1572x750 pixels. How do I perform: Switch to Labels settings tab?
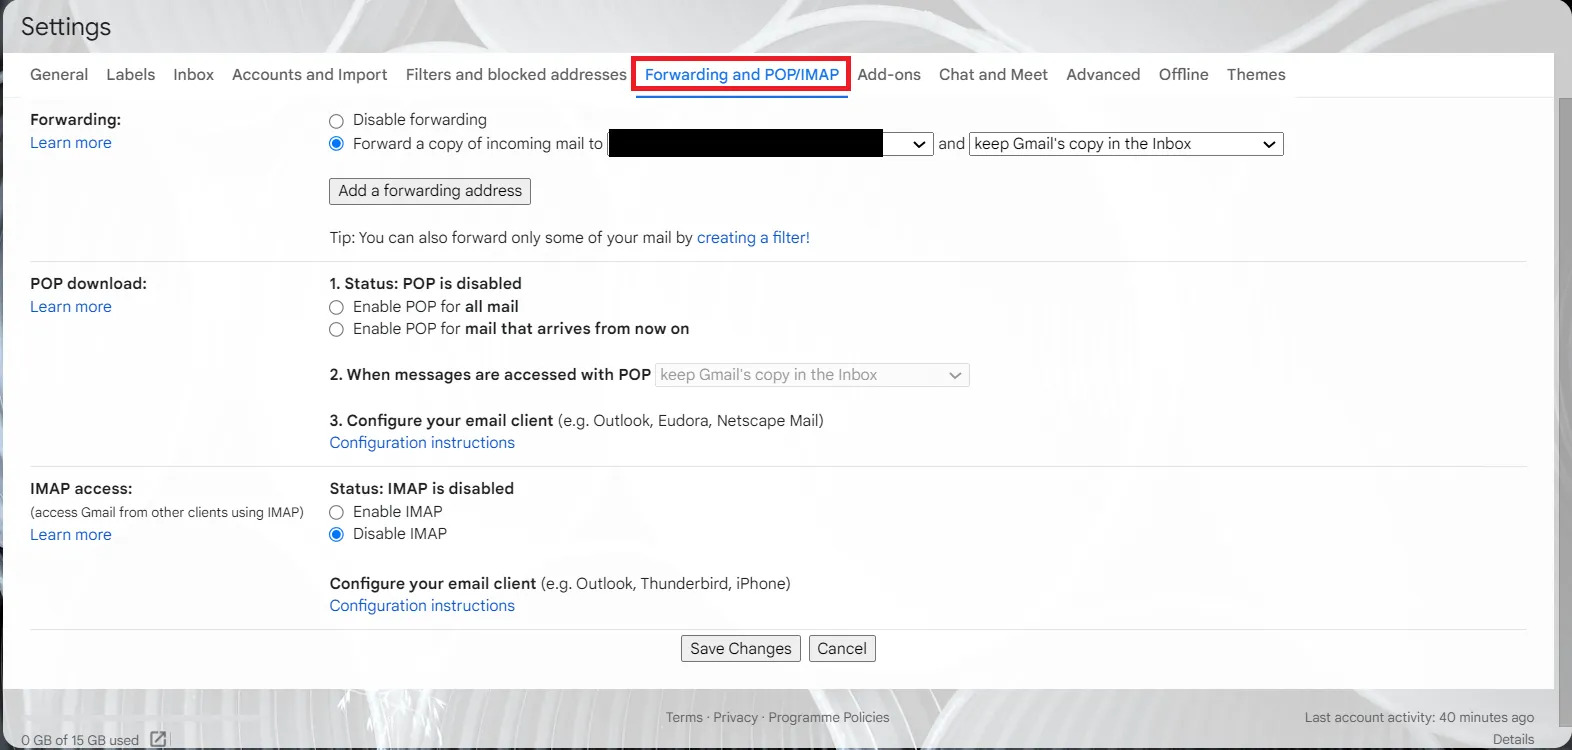click(131, 75)
